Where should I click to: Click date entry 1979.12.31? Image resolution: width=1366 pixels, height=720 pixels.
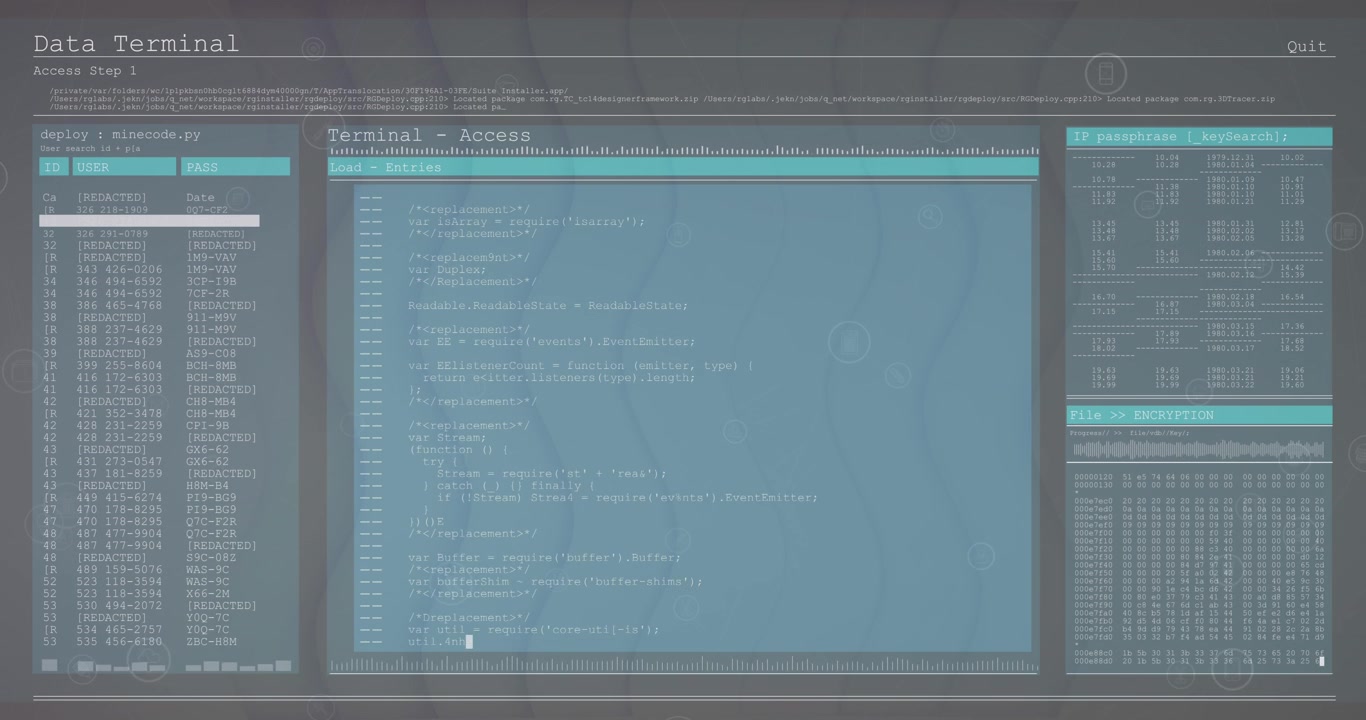1229,158
